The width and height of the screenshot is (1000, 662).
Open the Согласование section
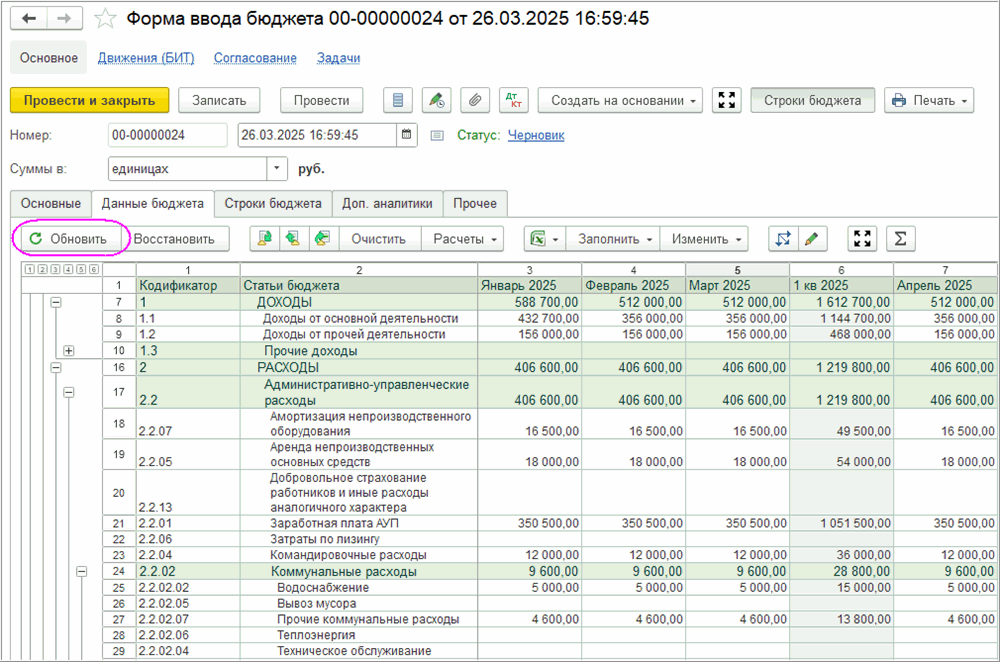tap(255, 58)
